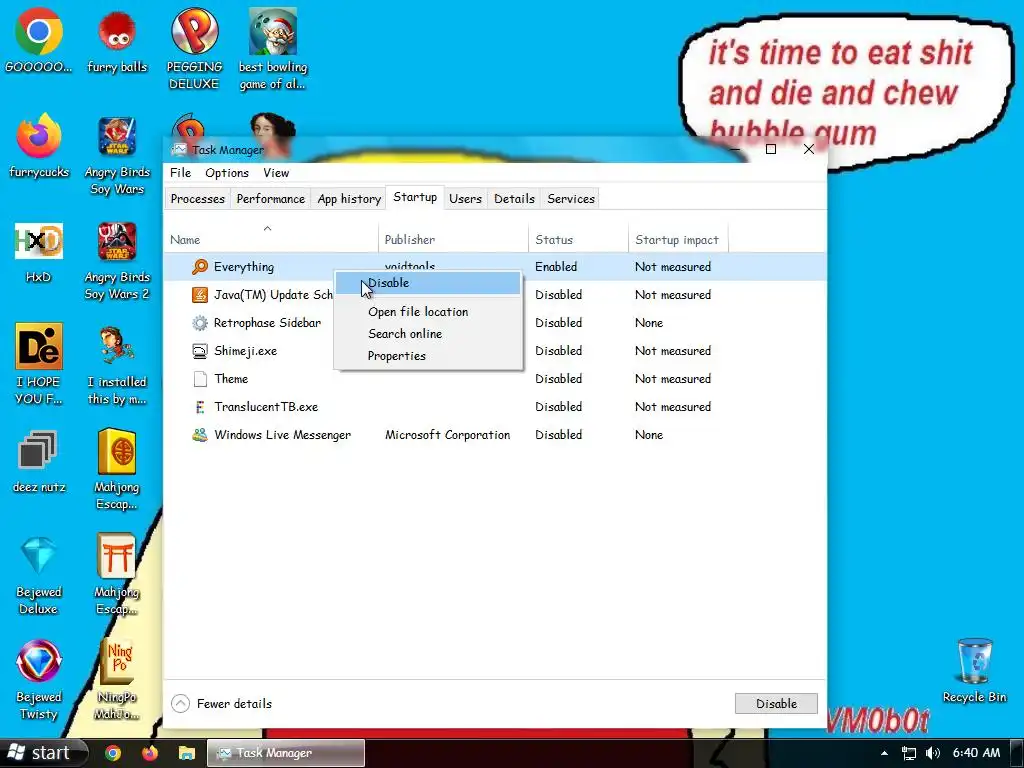This screenshot has width=1024, height=768.
Task: Select the Theme startup row
Action: pos(494,379)
